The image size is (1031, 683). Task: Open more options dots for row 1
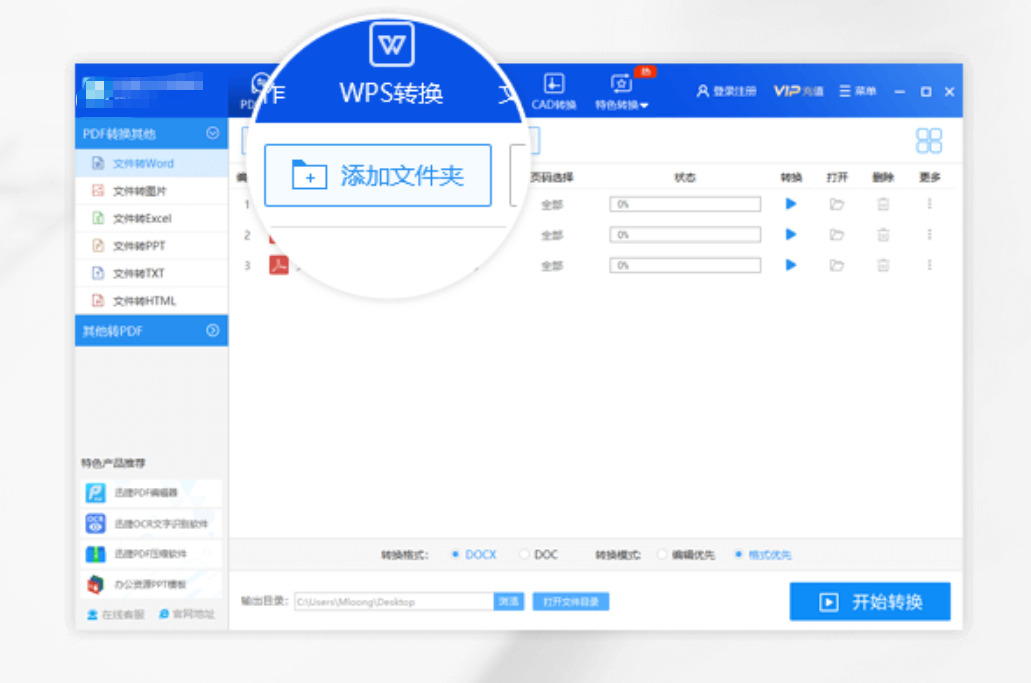click(929, 204)
